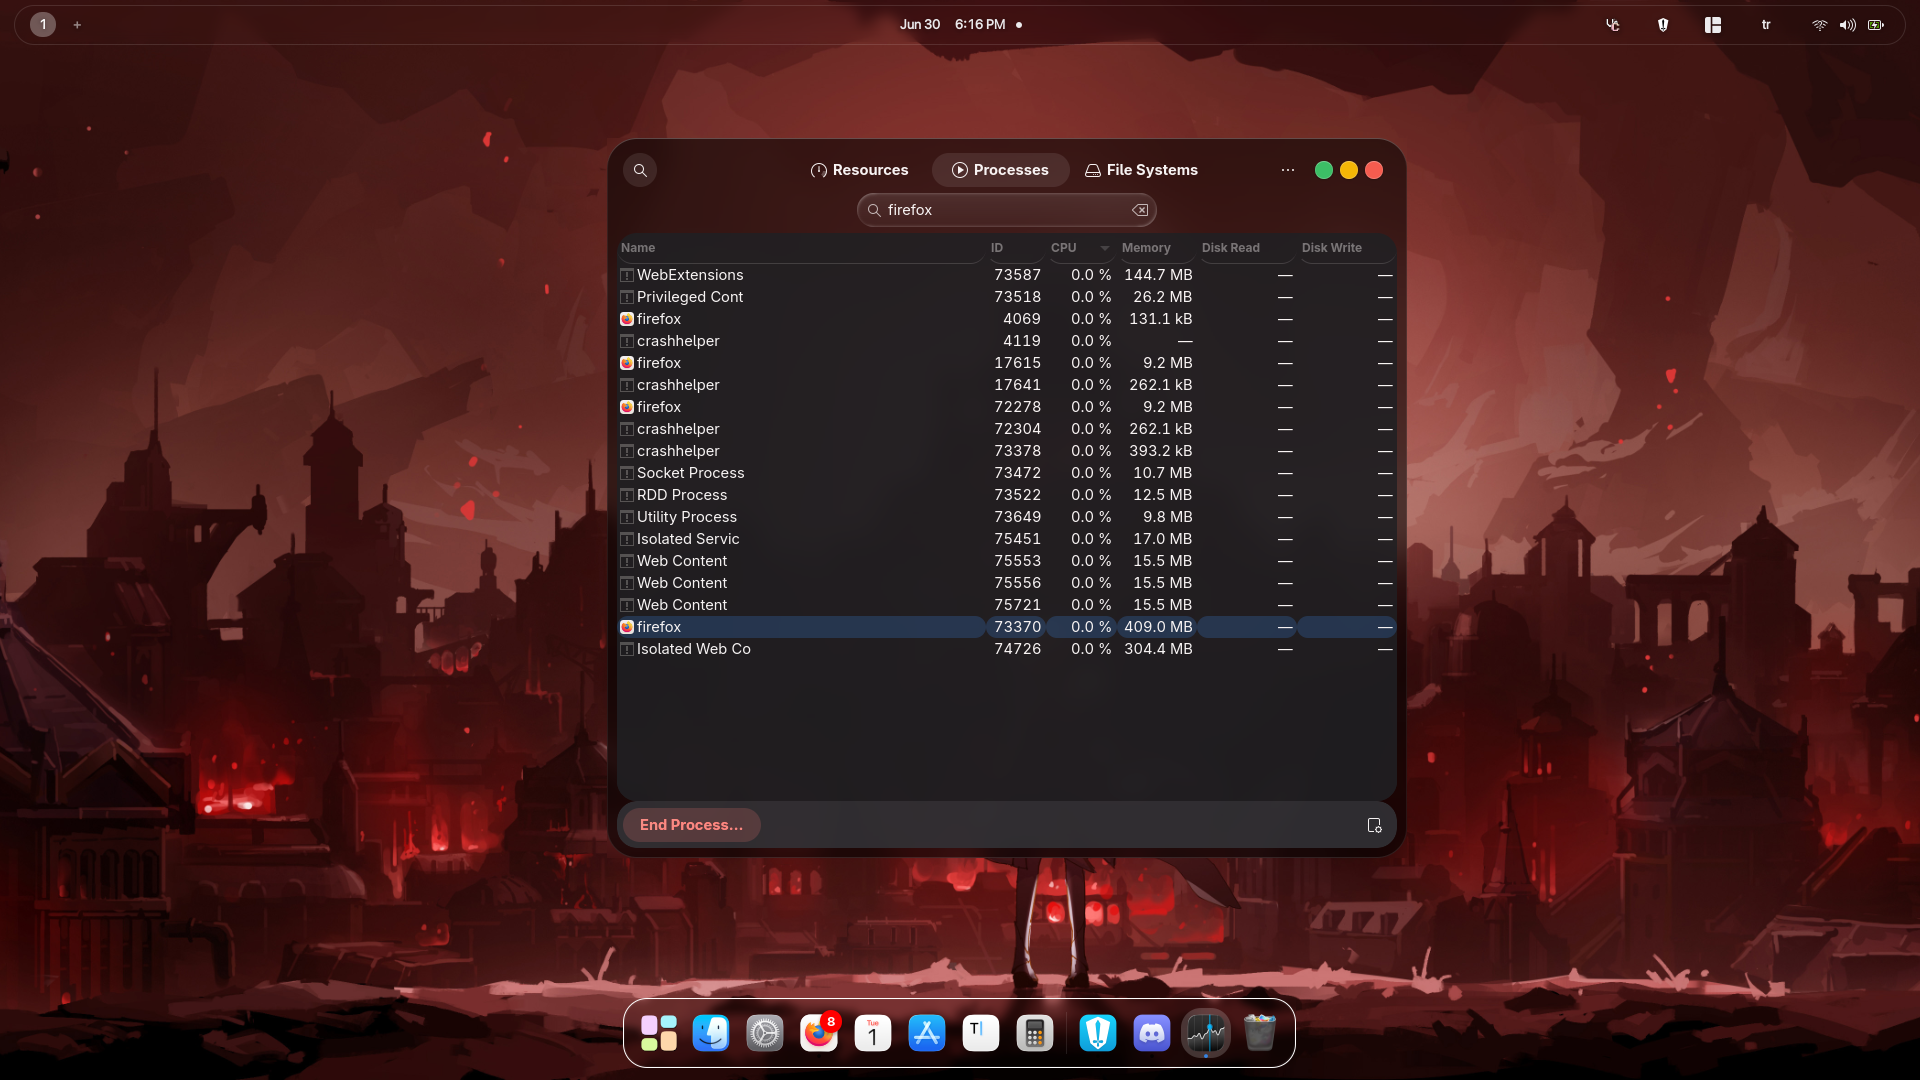The width and height of the screenshot is (1920, 1080).
Task: Click the Name column header
Action: coord(638,248)
